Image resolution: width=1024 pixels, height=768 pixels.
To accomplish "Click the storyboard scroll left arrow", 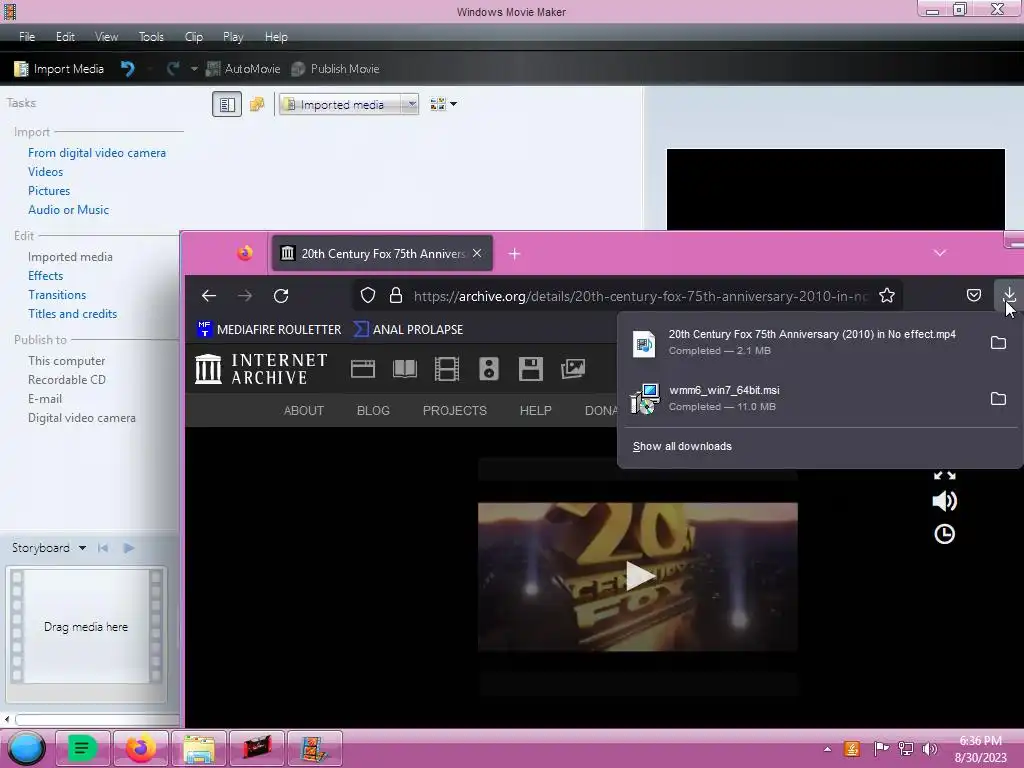I will pyautogui.click(x=7, y=720).
